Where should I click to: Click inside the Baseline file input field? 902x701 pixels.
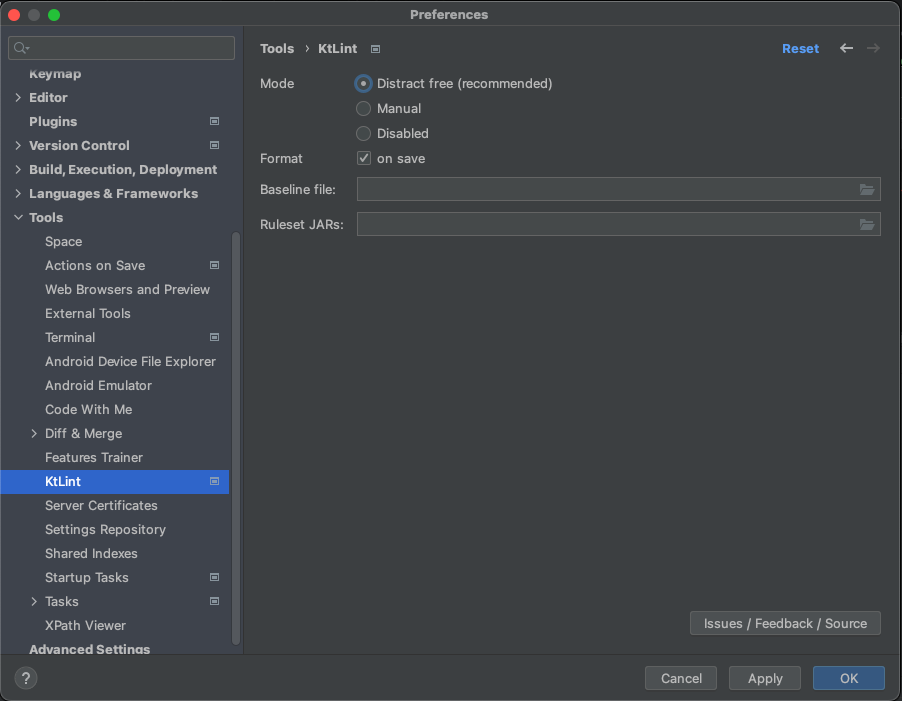pos(600,189)
